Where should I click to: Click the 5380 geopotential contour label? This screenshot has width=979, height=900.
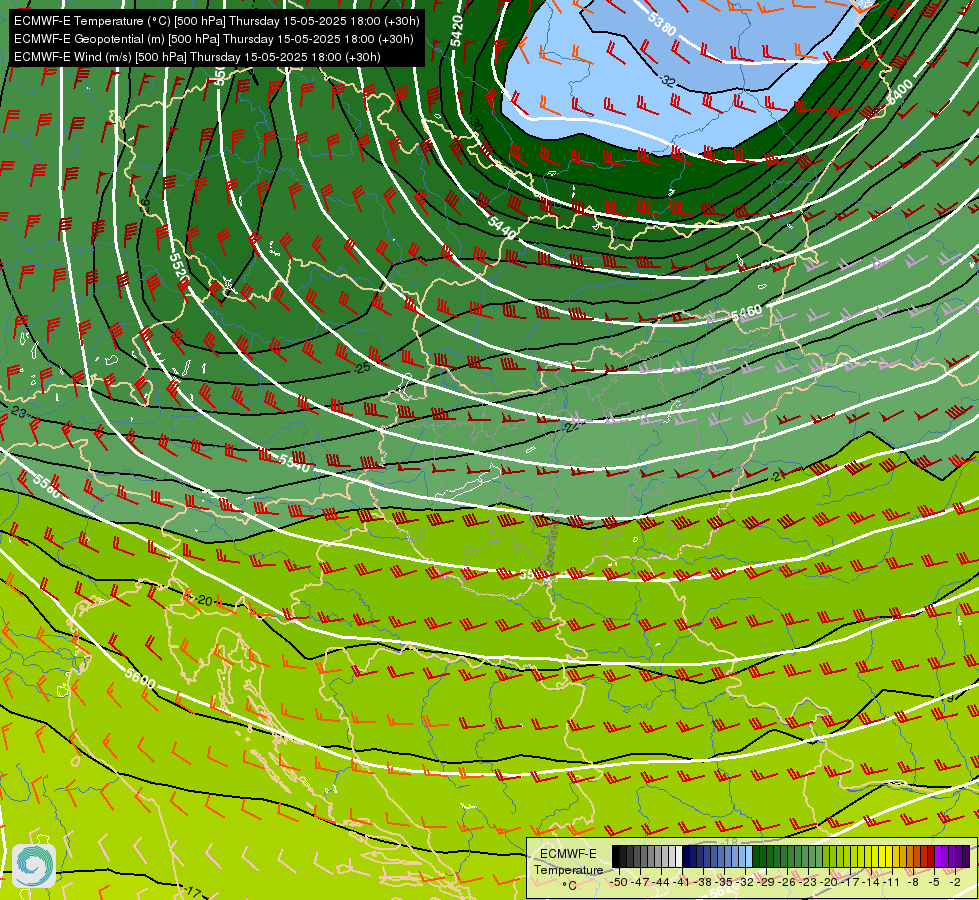(662, 25)
